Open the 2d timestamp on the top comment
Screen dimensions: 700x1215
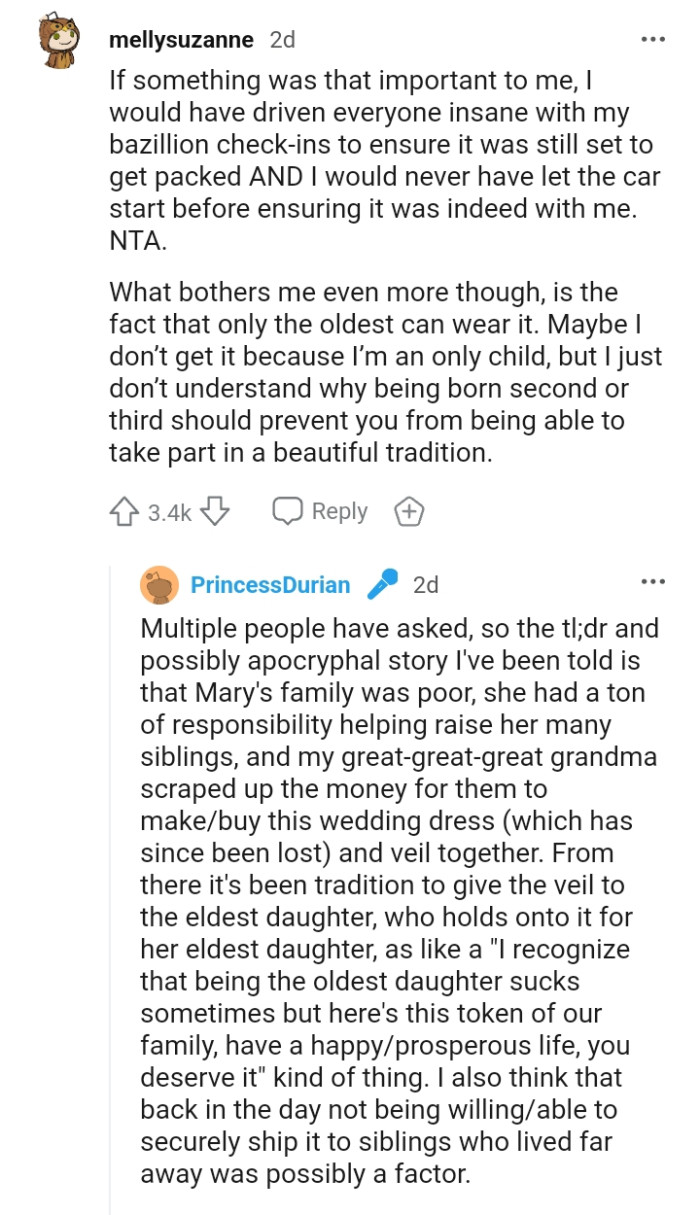[x=282, y=39]
